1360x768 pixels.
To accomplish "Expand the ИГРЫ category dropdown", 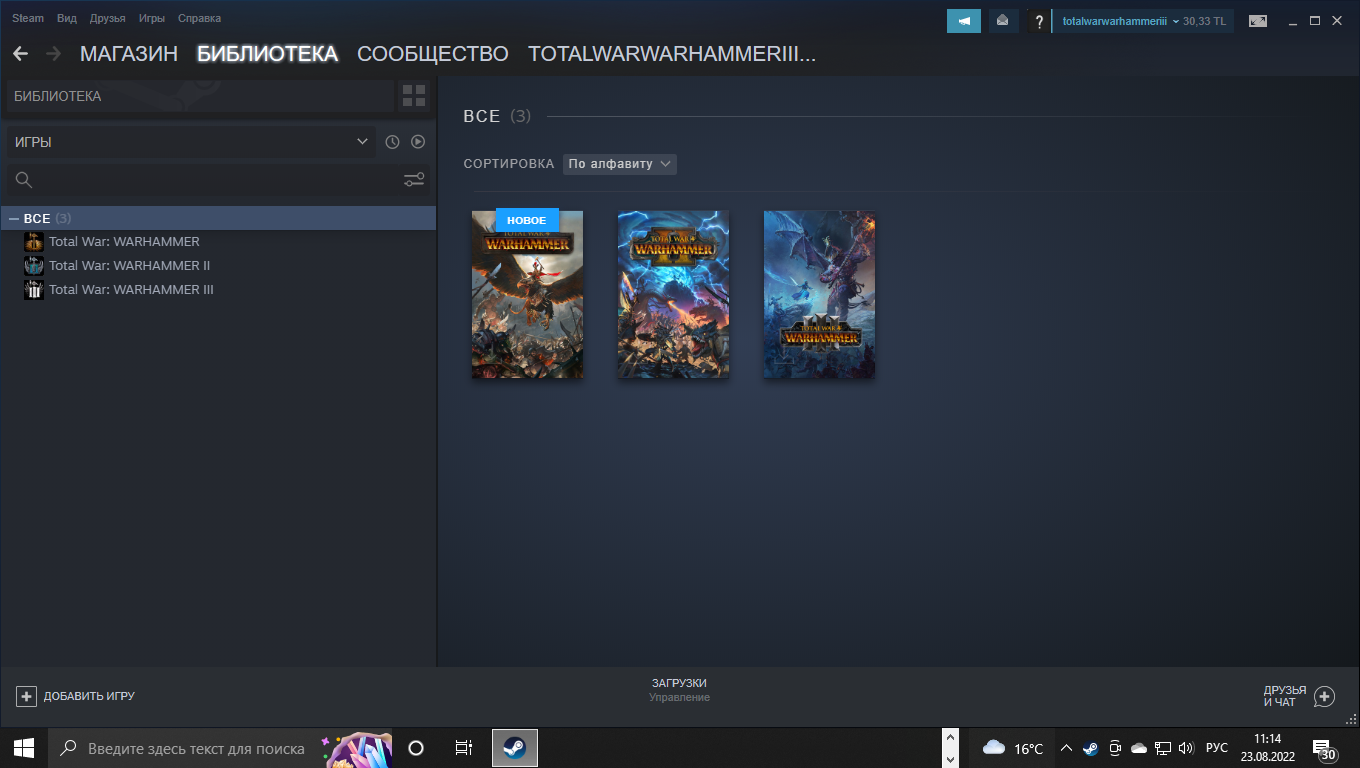I will pyautogui.click(x=191, y=142).
